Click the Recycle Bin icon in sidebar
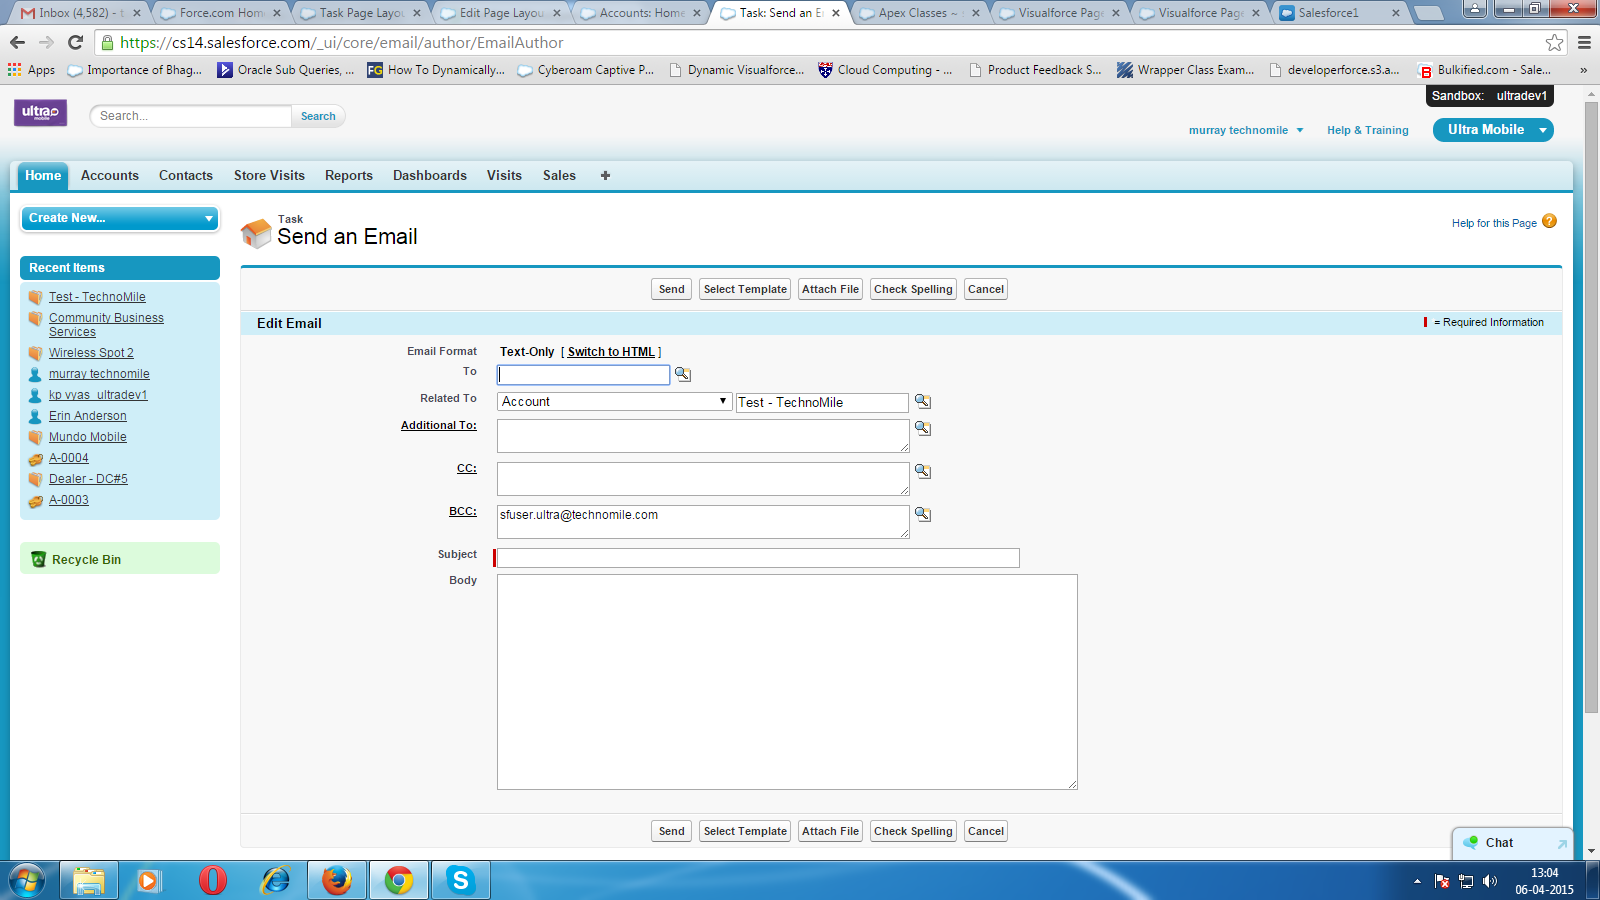 click(38, 559)
